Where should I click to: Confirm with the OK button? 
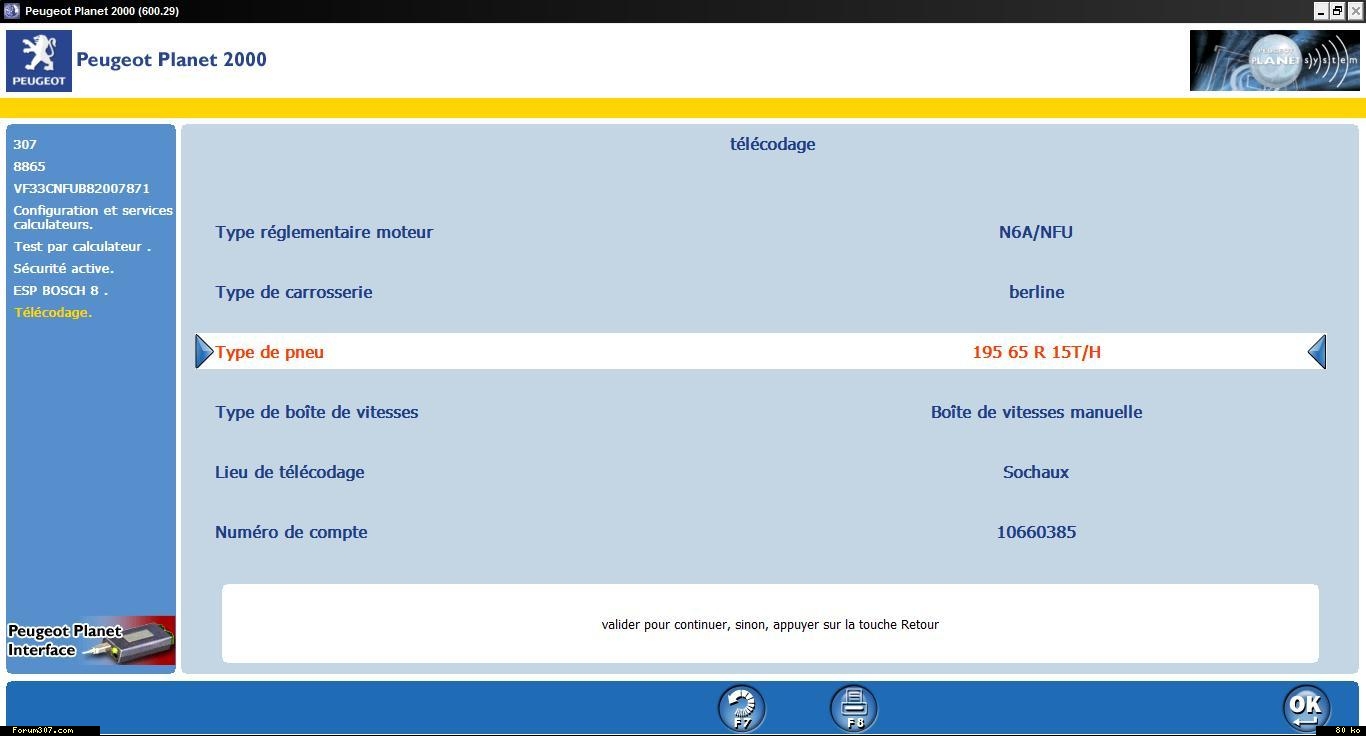click(1306, 708)
